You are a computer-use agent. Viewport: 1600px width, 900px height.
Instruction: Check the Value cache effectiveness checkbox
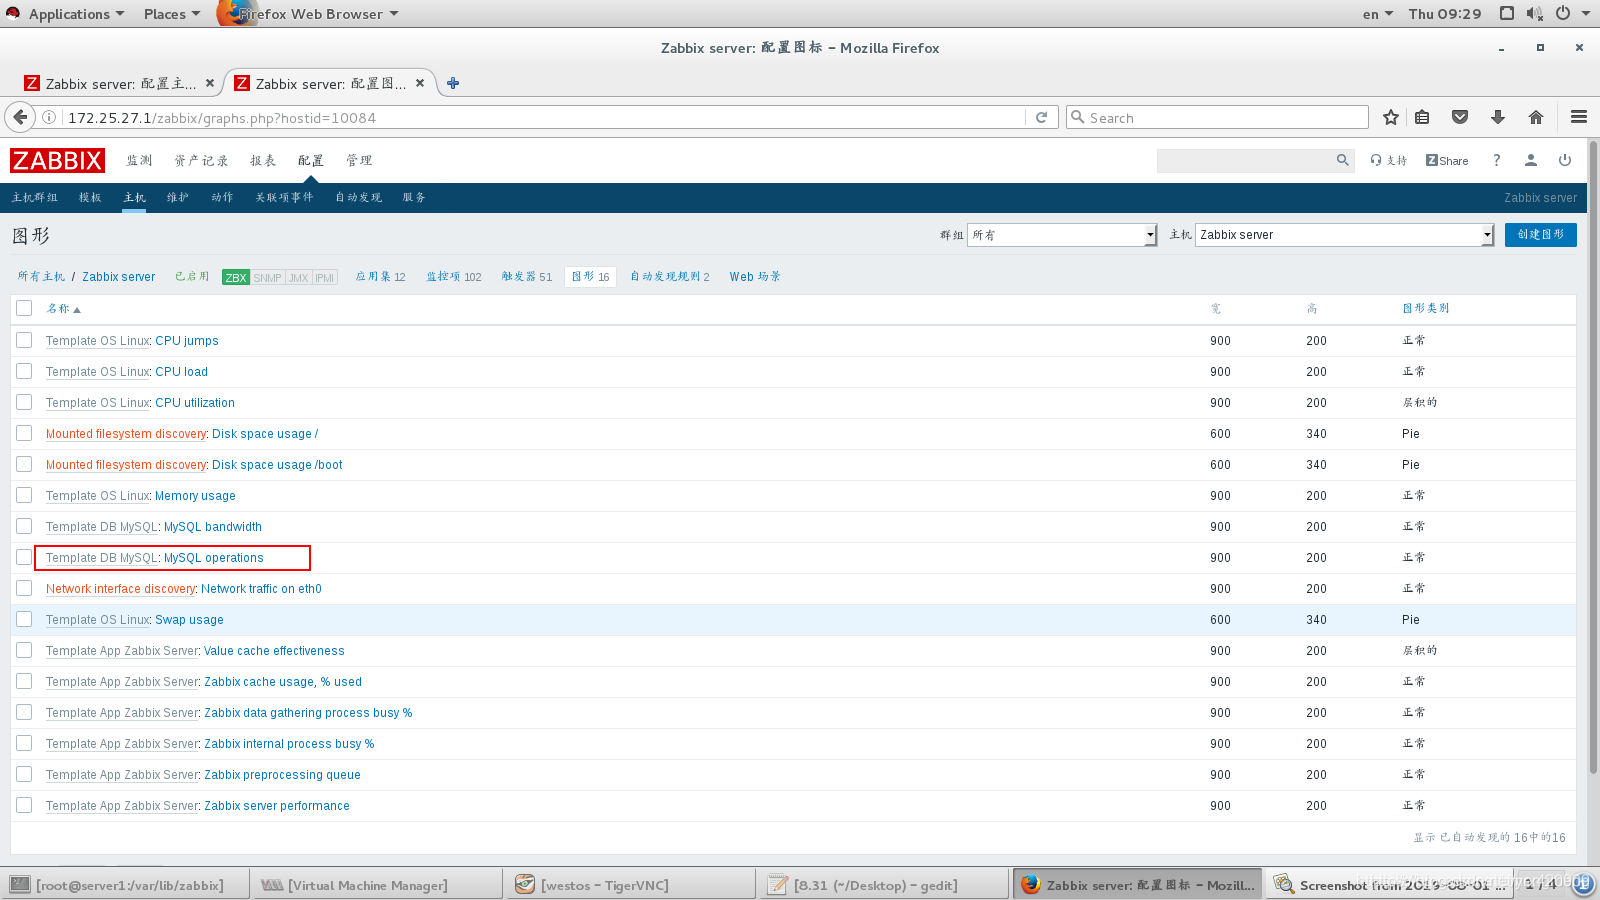(24, 650)
